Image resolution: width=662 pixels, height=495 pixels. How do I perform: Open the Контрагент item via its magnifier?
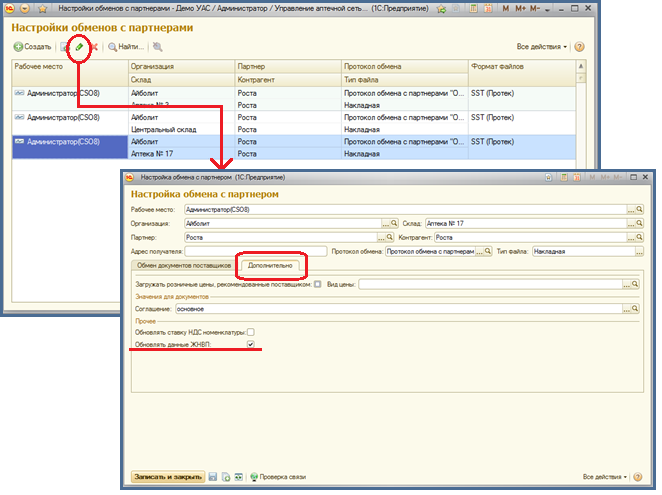pos(640,237)
